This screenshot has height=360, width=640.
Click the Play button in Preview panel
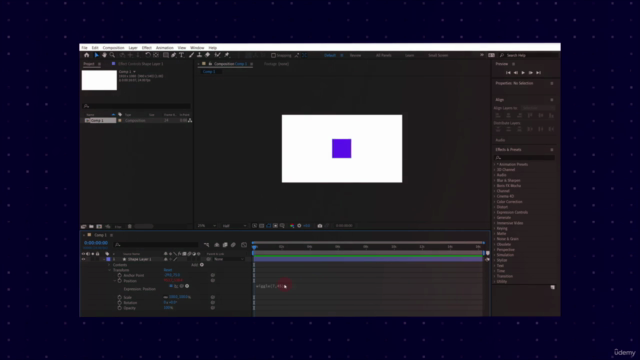click(523, 73)
